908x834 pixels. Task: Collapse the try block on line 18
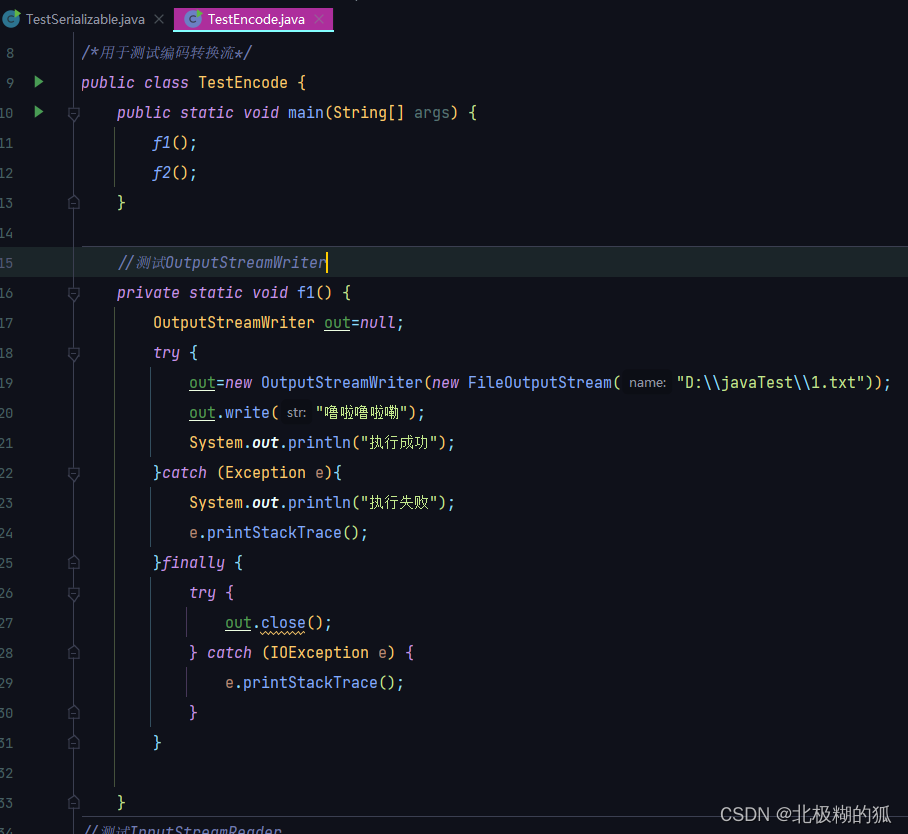click(x=74, y=353)
